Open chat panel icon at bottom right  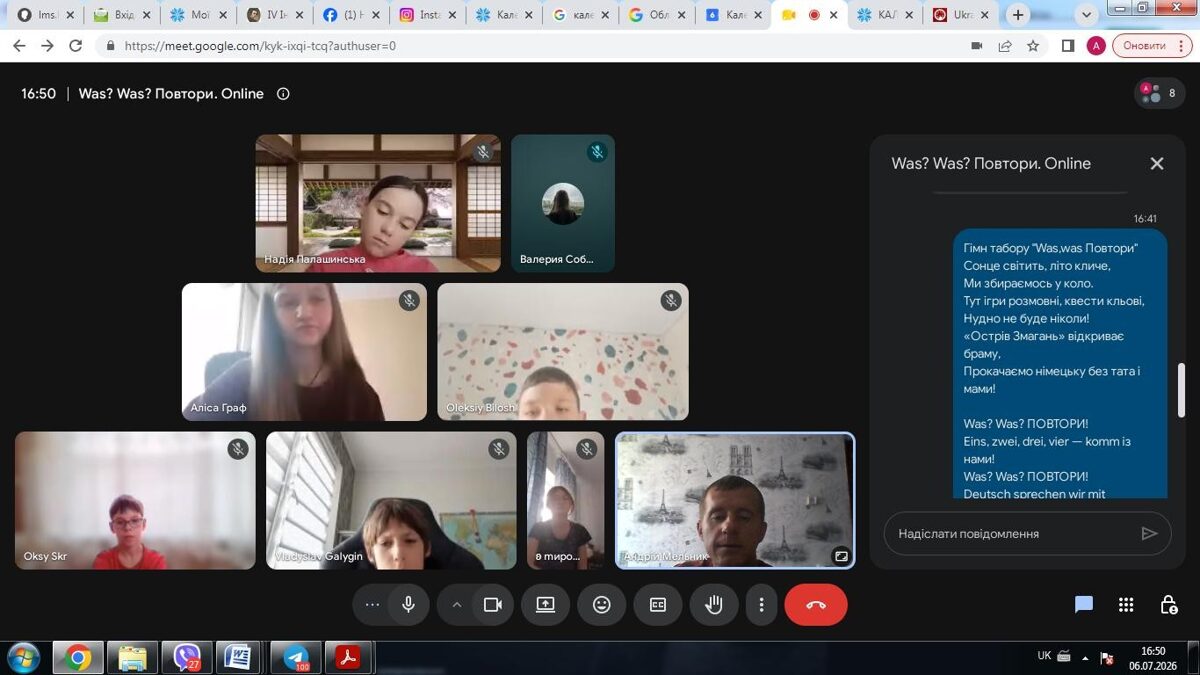tap(1084, 604)
